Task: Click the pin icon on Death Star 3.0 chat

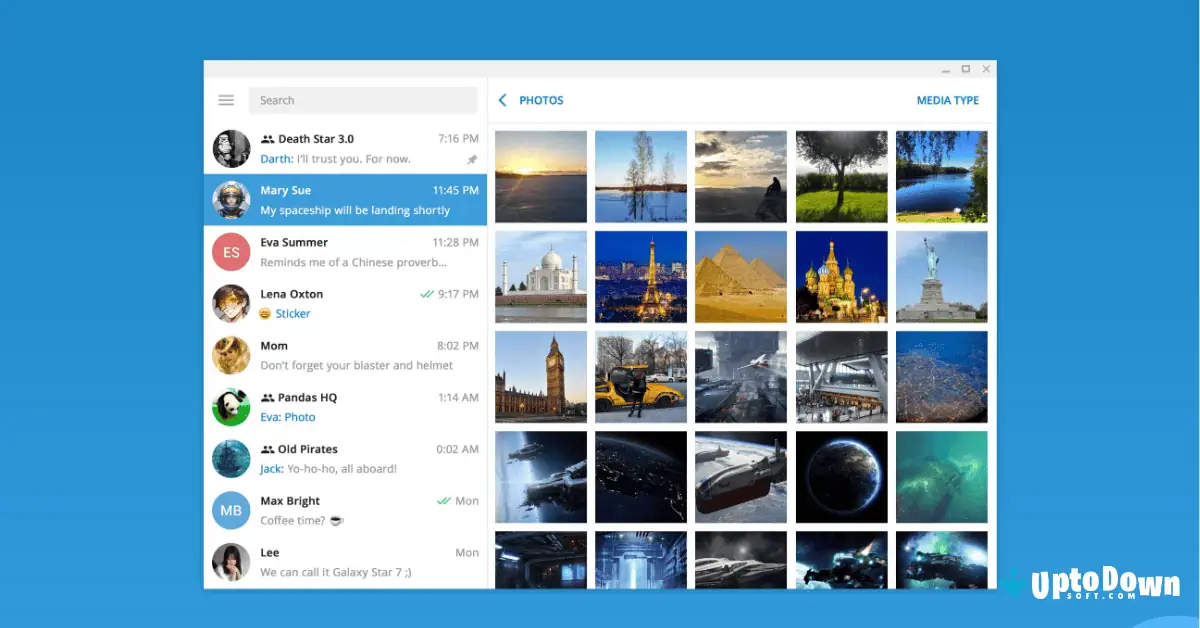Action: point(472,159)
